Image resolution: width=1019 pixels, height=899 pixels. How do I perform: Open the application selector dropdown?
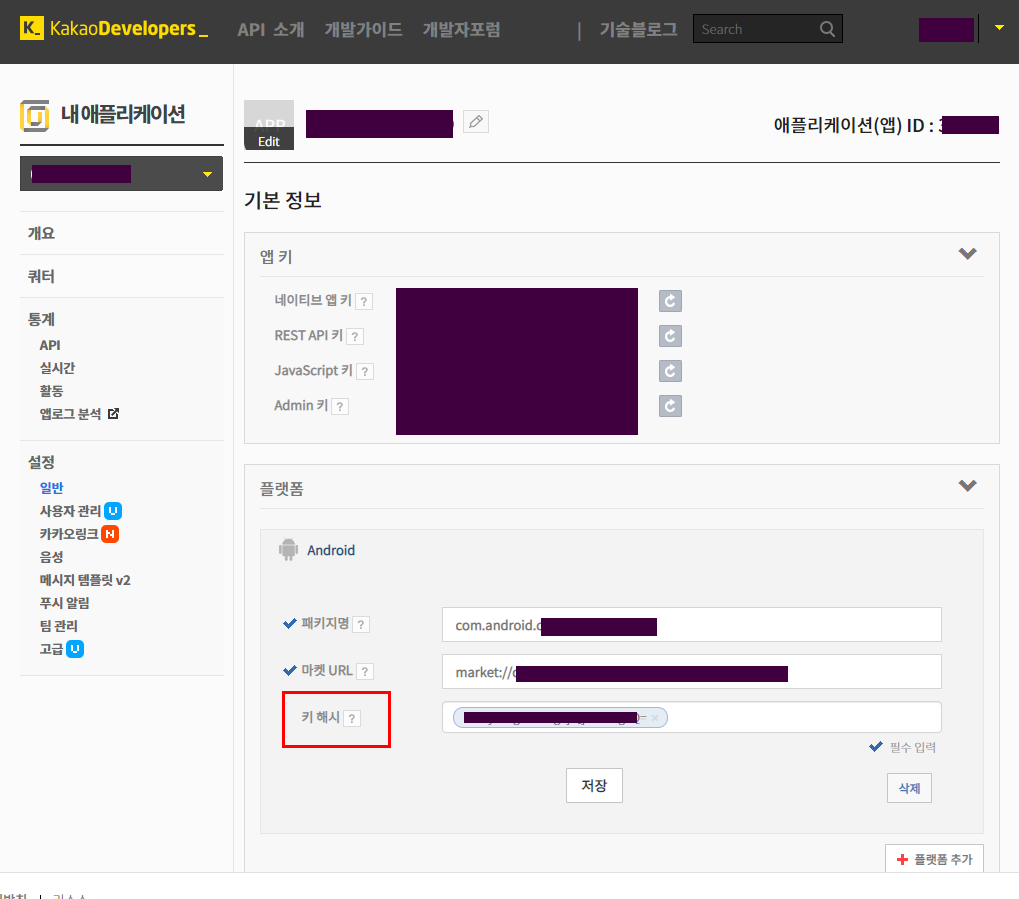122,174
